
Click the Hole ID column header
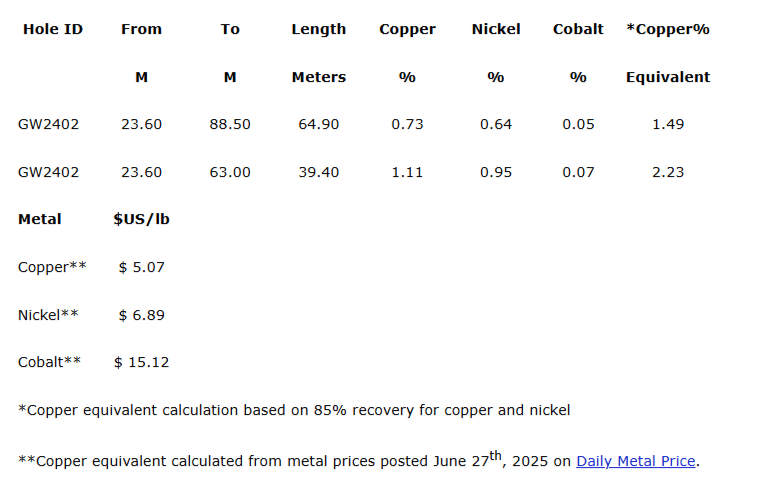[x=53, y=29]
